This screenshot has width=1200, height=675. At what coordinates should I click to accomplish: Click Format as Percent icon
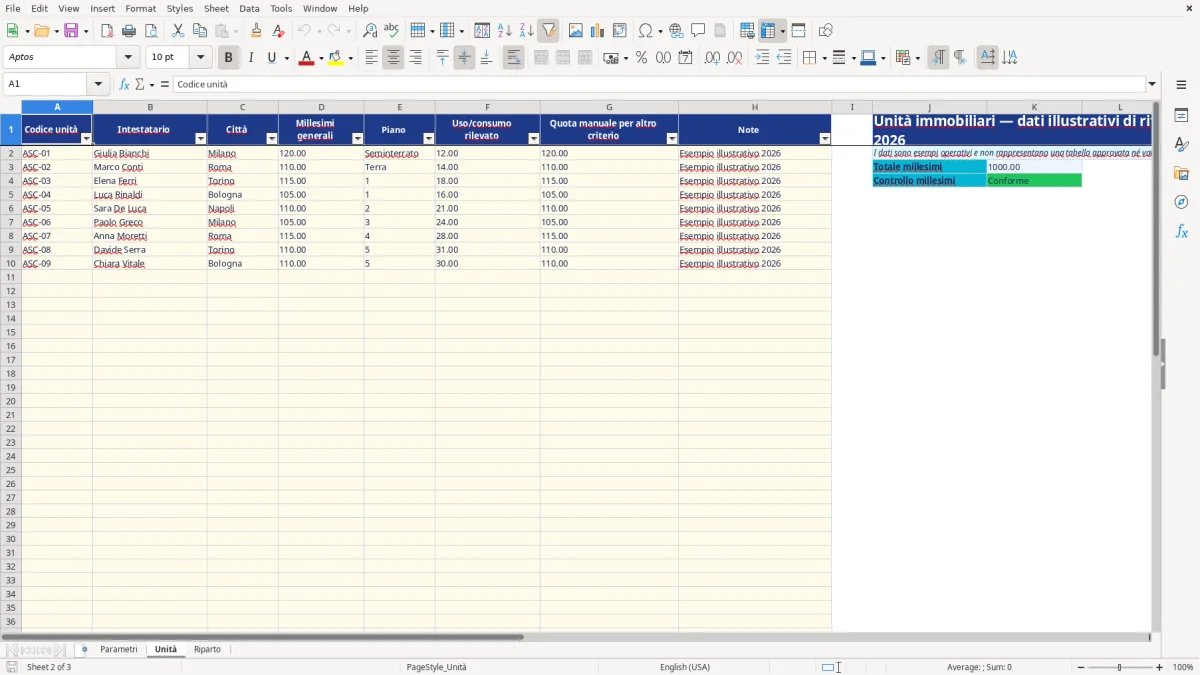tap(641, 58)
